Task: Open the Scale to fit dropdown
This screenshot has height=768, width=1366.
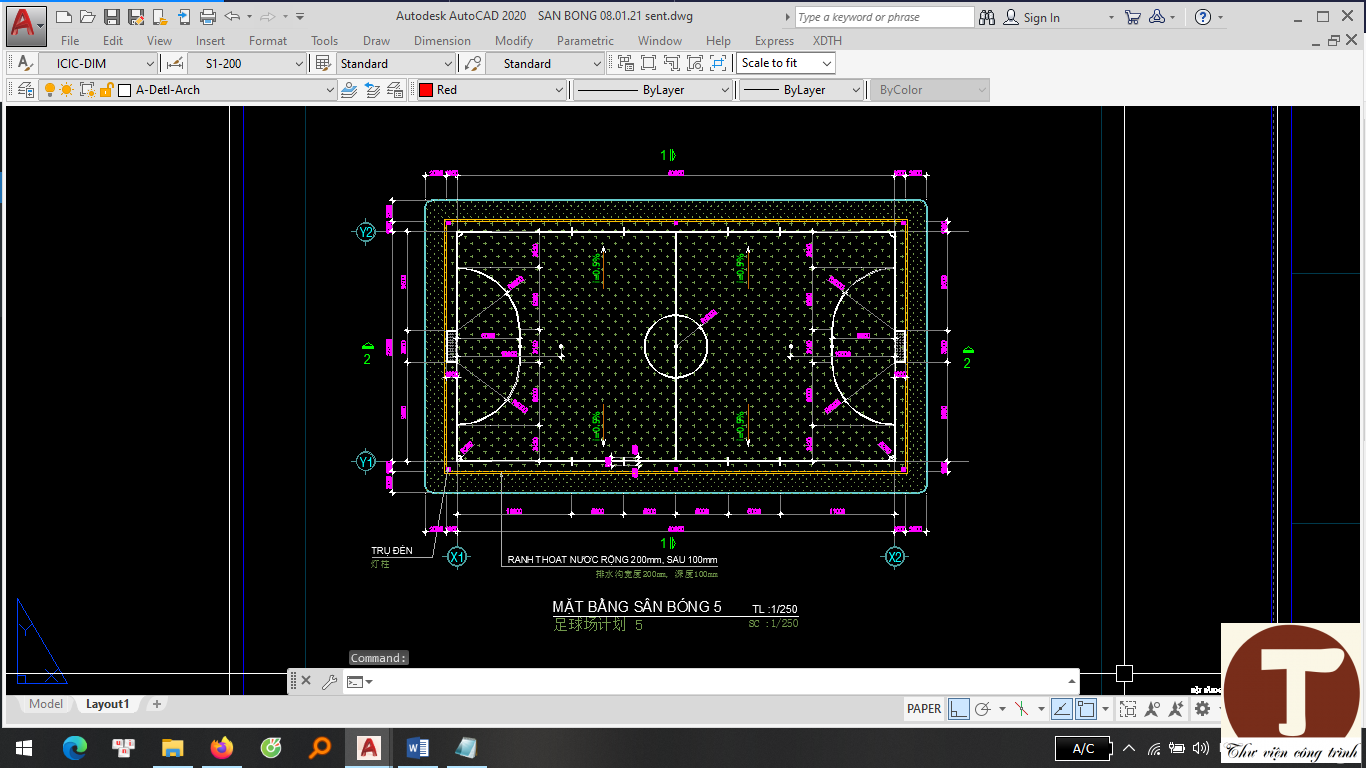Action: pyautogui.click(x=826, y=63)
